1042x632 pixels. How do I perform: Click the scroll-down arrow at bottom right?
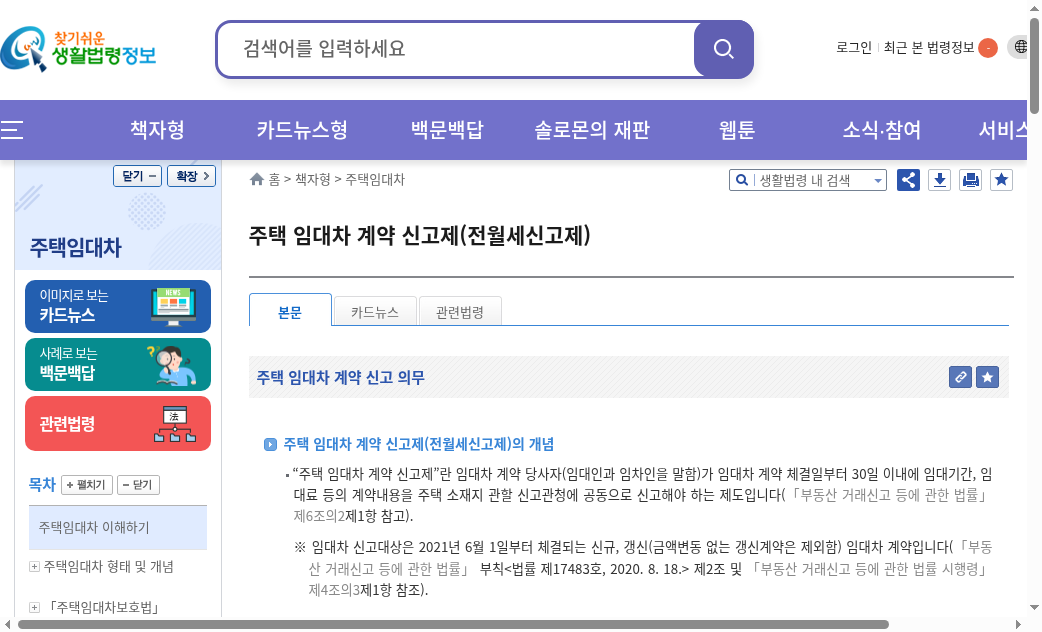coord(1034,607)
